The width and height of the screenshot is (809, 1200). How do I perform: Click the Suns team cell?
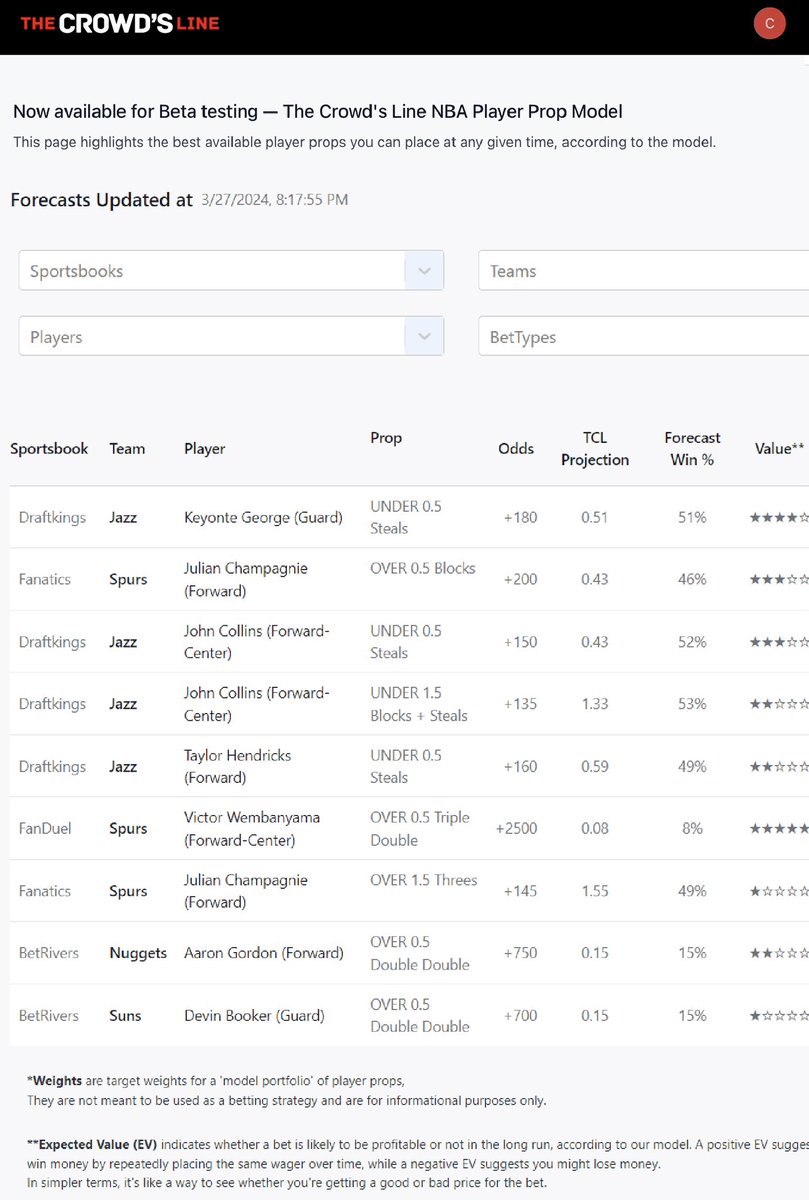tap(125, 1016)
